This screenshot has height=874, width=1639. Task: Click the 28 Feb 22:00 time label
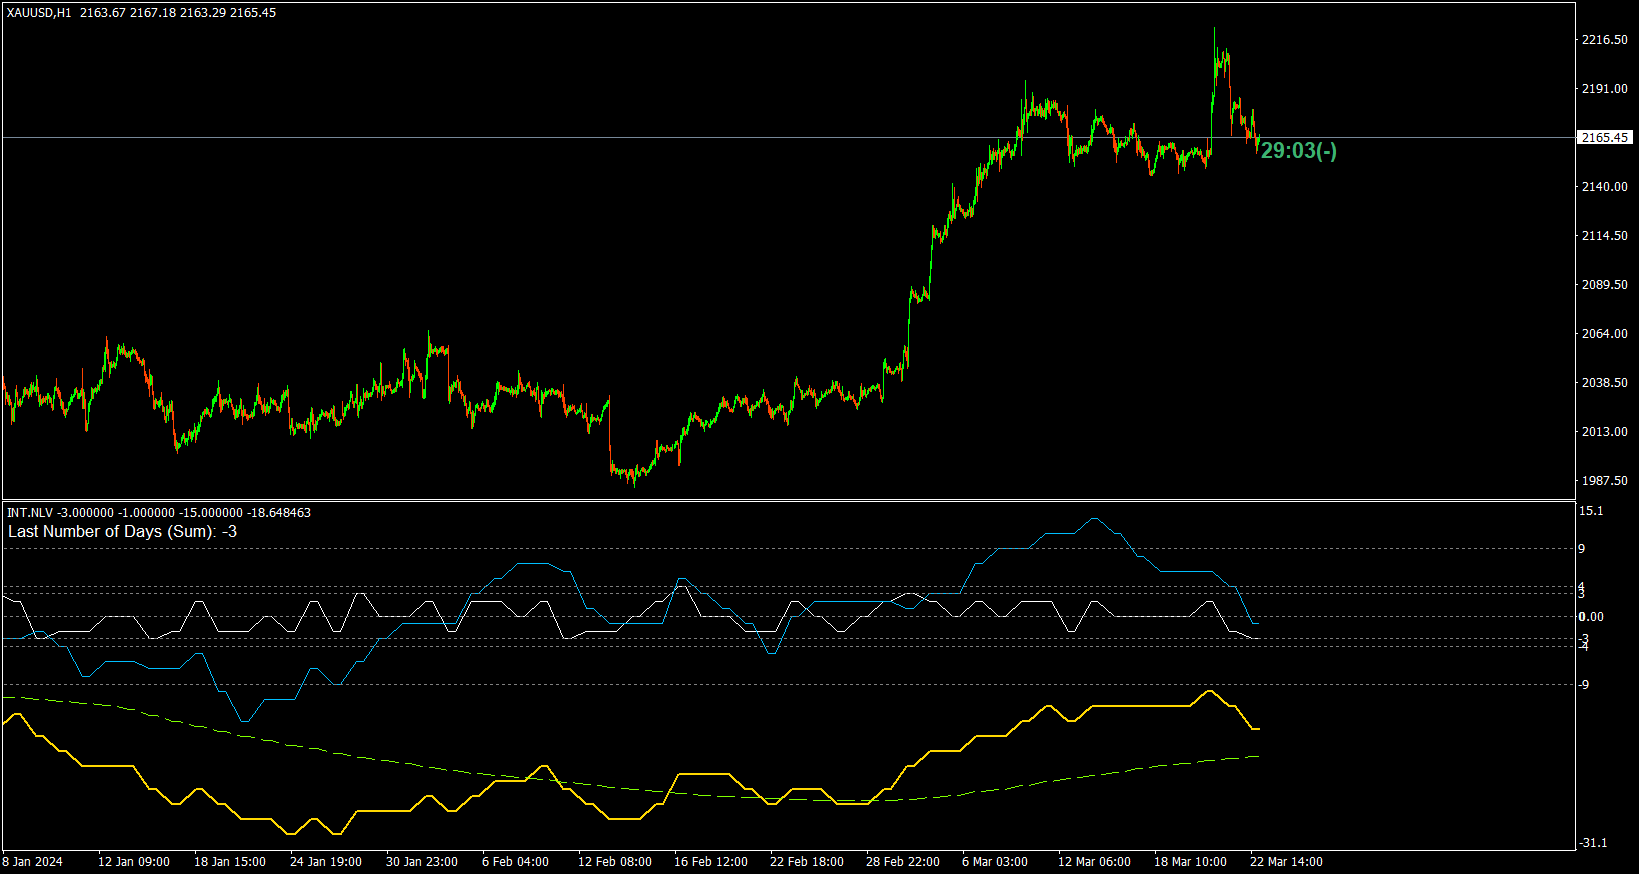click(903, 862)
